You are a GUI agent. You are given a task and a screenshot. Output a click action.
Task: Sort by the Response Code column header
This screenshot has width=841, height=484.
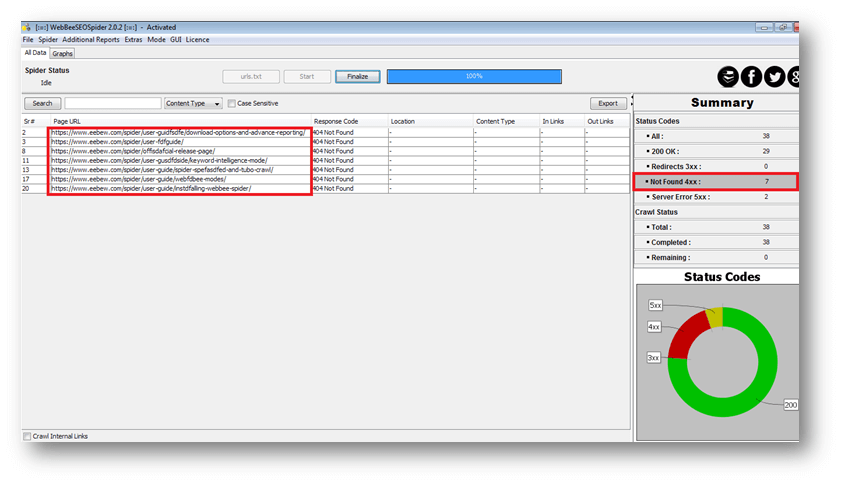pos(350,121)
